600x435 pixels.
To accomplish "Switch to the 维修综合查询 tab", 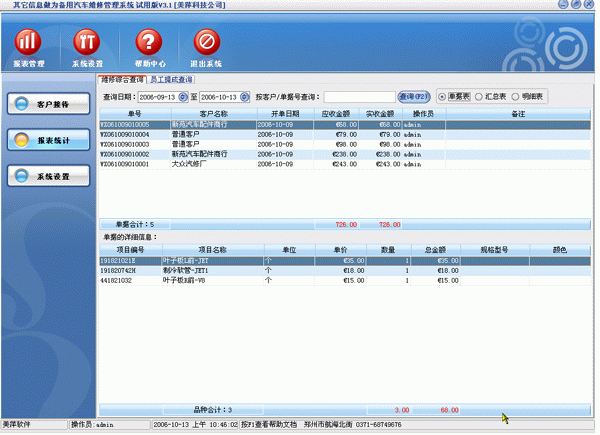I will (x=122, y=79).
